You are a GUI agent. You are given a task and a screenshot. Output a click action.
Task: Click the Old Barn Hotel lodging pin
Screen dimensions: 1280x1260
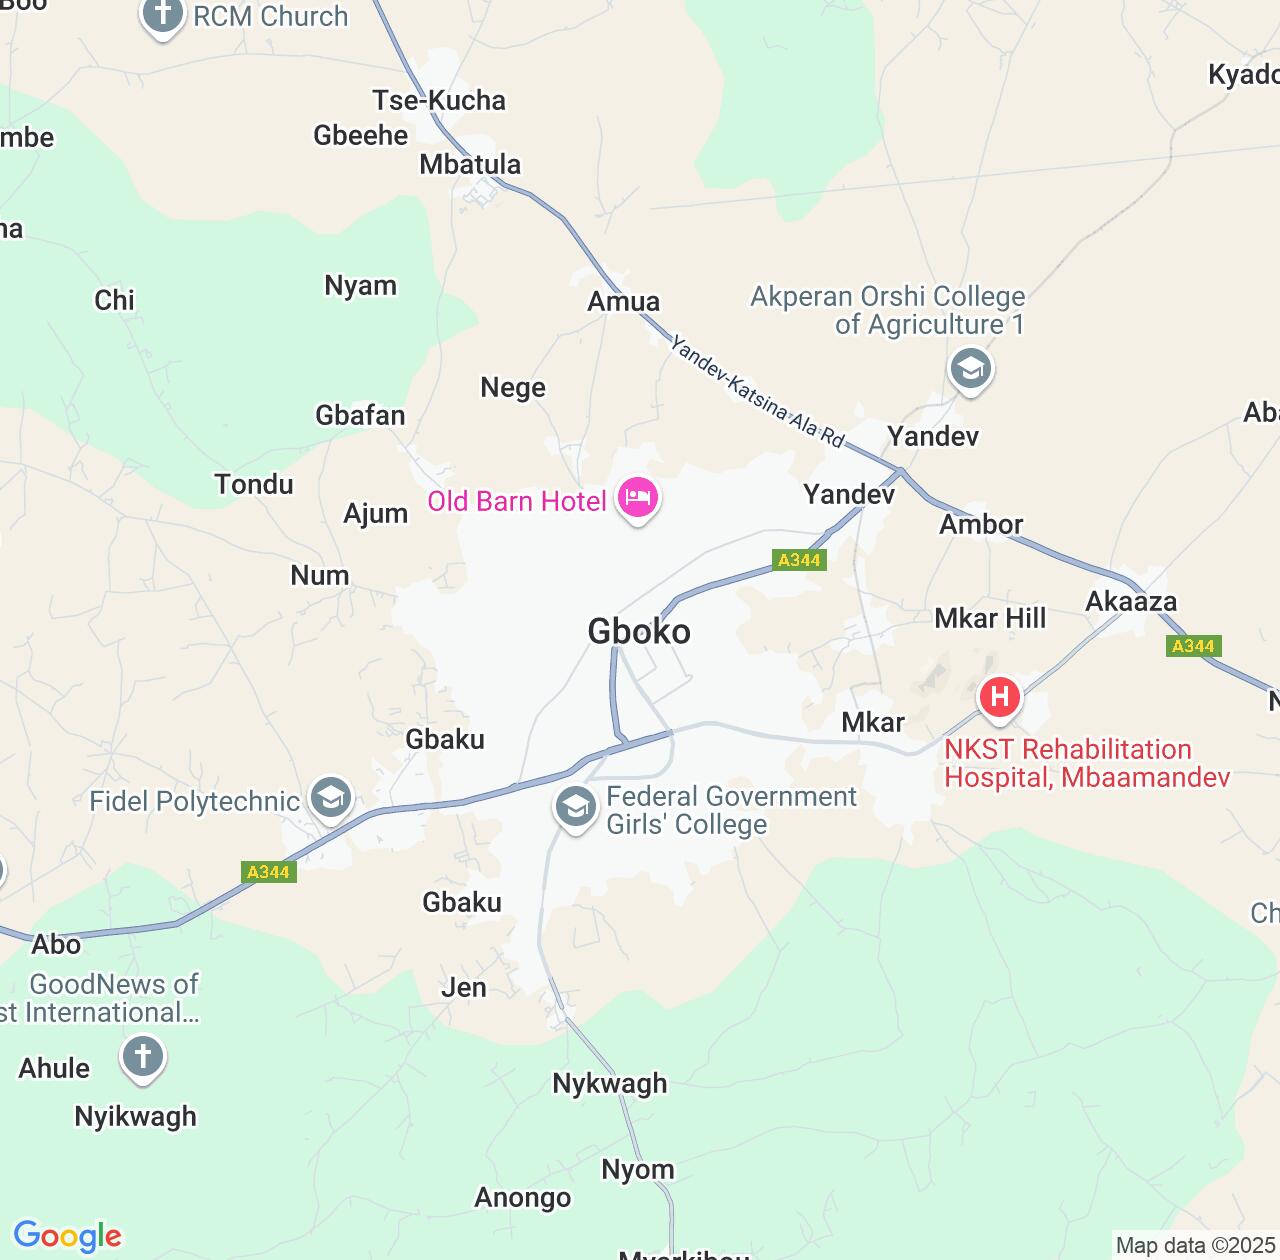pos(638,499)
